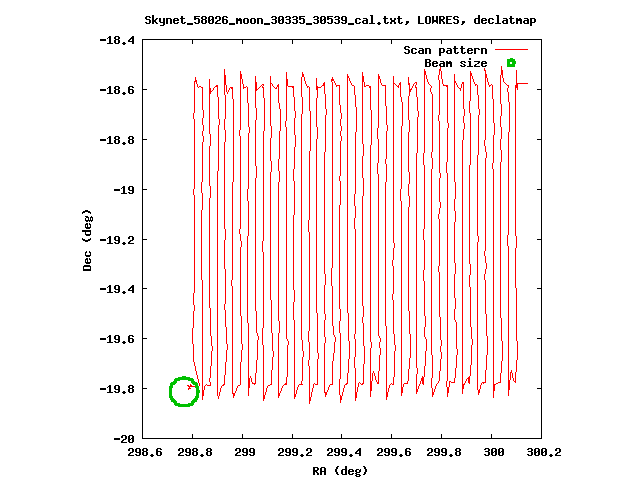The width and height of the screenshot is (640, 480).
Task: Click the y-axis tick label -19
Action: click(124, 190)
